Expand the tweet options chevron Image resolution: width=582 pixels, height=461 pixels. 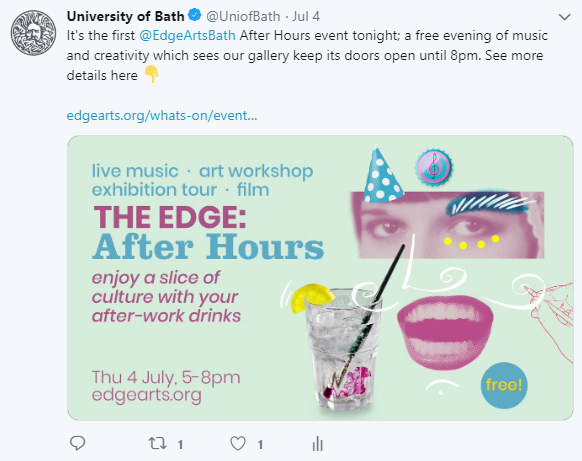click(565, 17)
